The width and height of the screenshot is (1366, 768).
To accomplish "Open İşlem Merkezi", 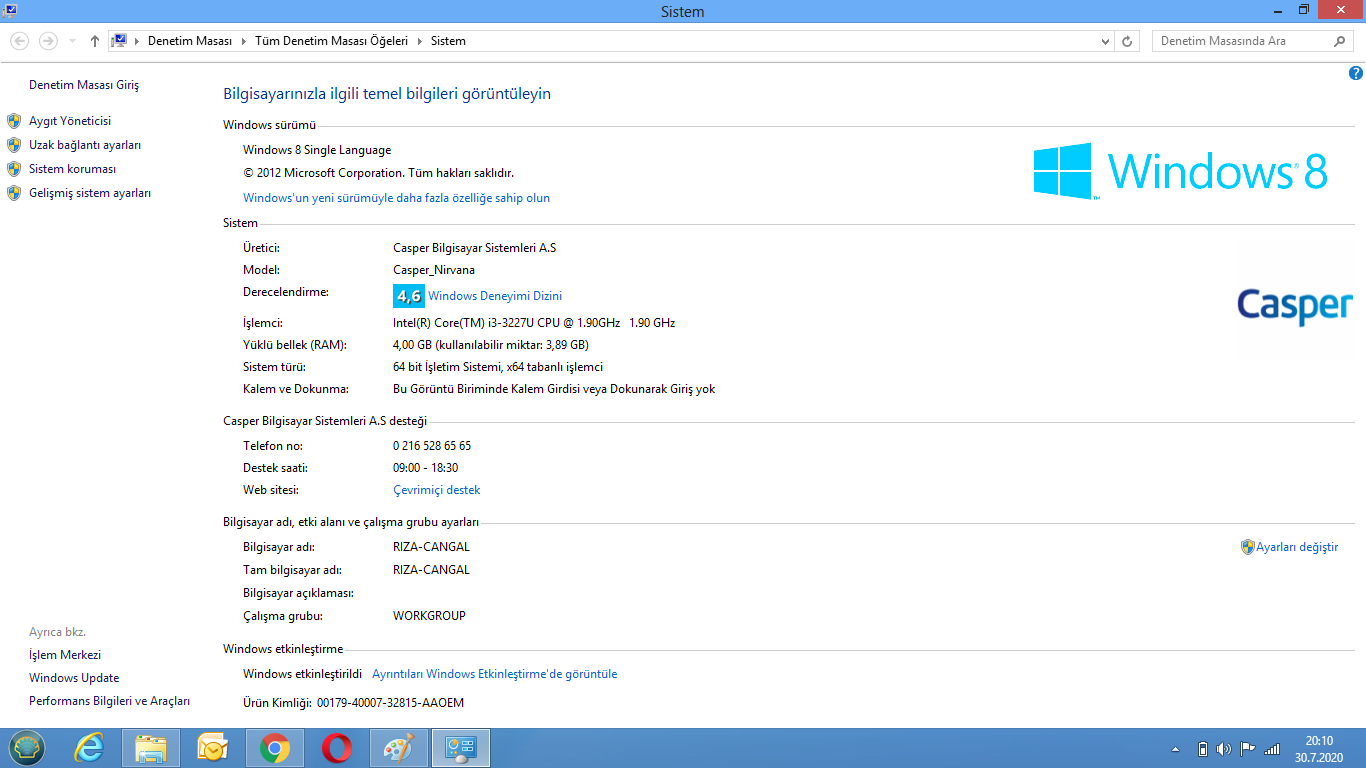I will pos(65,655).
